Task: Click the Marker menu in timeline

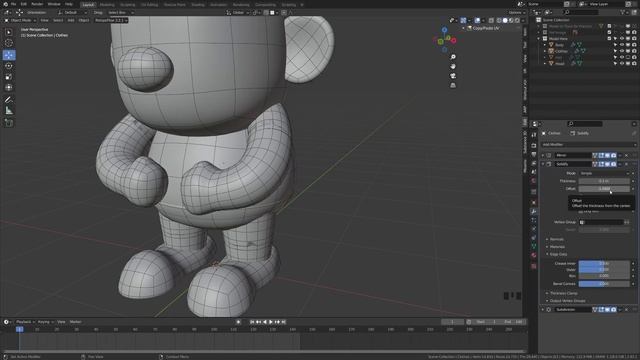Action: tap(76, 322)
